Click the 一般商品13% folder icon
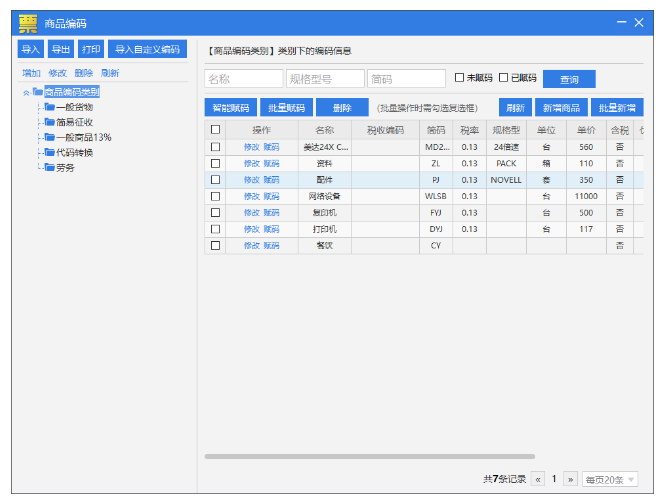This screenshot has height=501, width=666. click(x=50, y=137)
